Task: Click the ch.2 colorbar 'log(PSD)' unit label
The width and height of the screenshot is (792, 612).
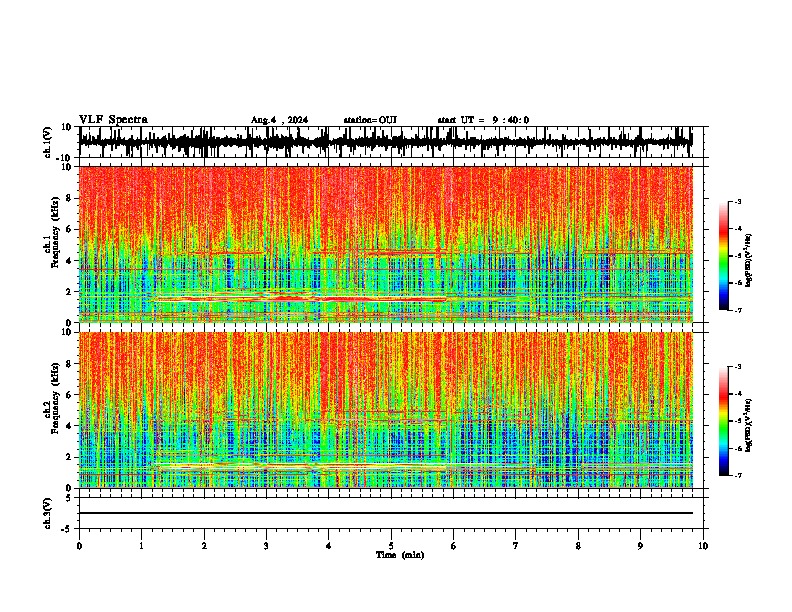Action: 749,425
